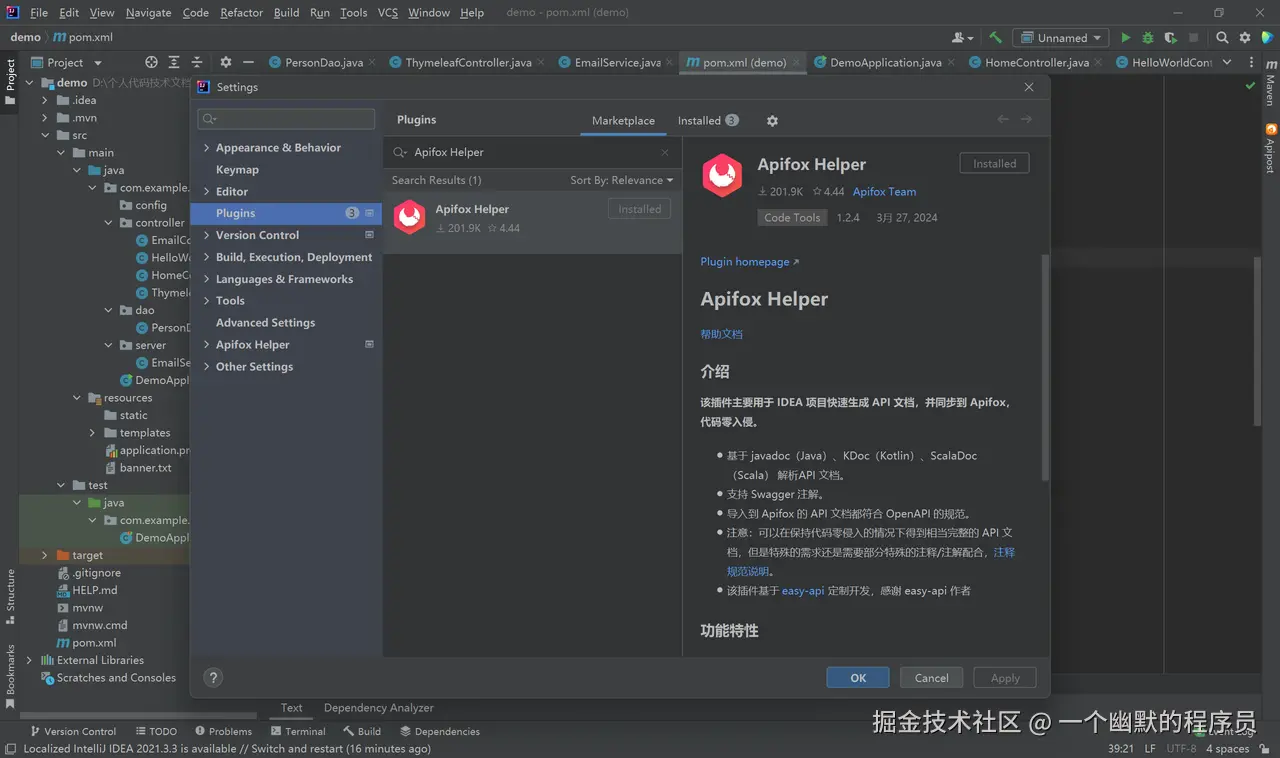Expand Version Control settings category
The image size is (1280, 758).
tap(206, 235)
